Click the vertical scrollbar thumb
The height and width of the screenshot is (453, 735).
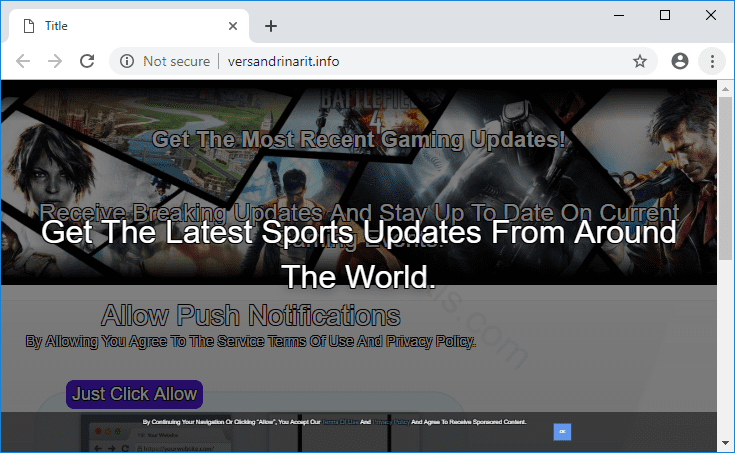pyautogui.click(x=726, y=180)
